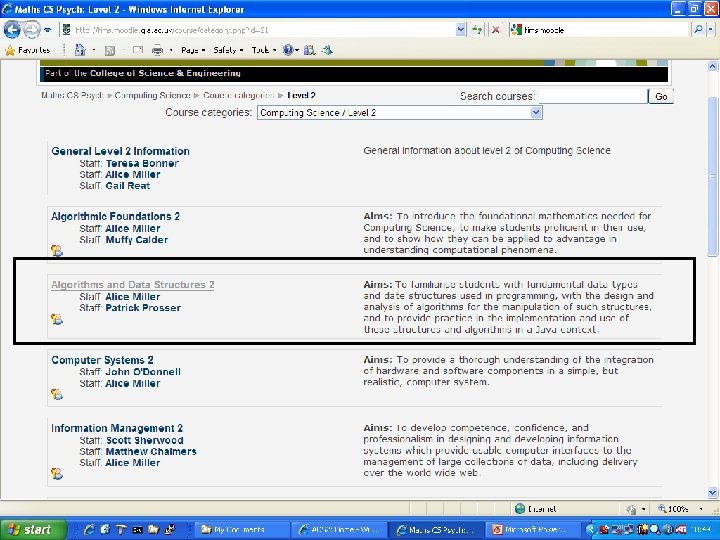Open the recent pages dropdown beside Forward
Screen dimensions: 720x540
pyautogui.click(x=48, y=30)
